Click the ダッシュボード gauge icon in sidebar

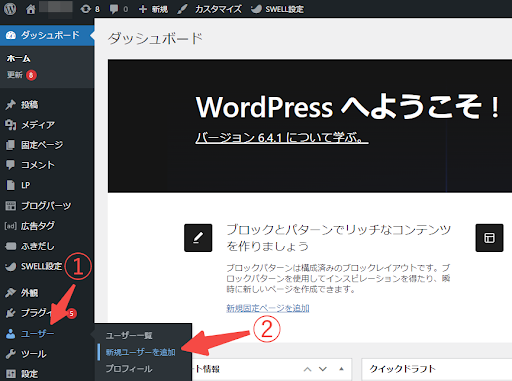tap(11, 35)
